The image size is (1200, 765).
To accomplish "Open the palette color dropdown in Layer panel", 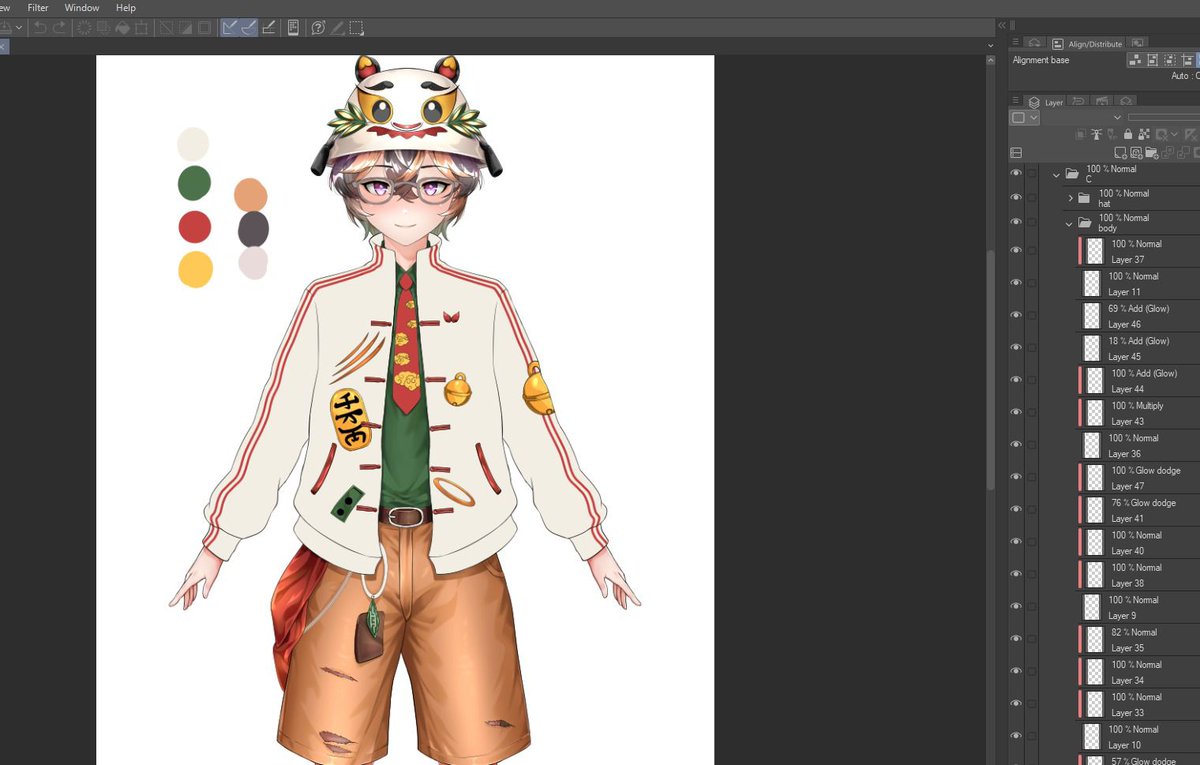I will pos(1024,118).
